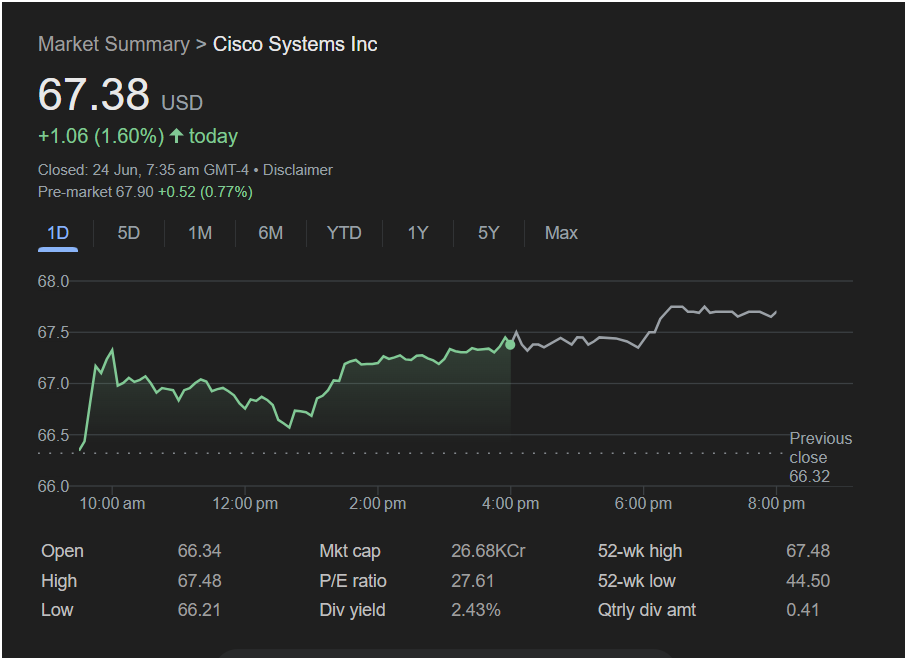This screenshot has width=907, height=660.
Task: Open the Market Summary breadcrumb link
Action: [x=113, y=44]
